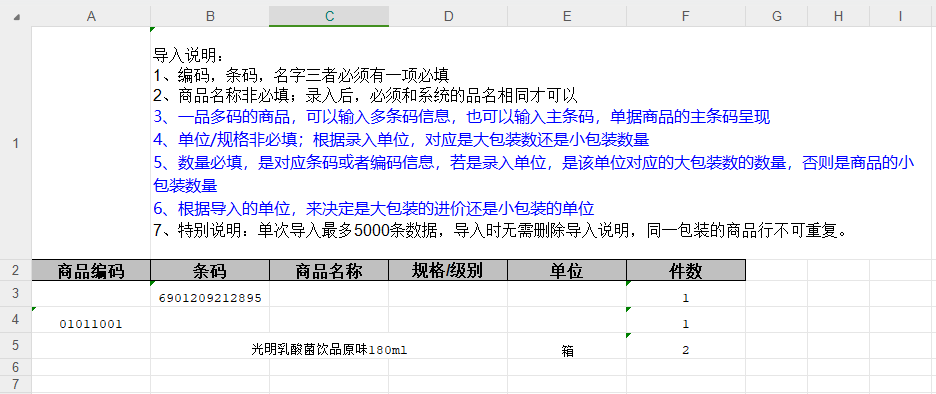Click the 件数 header cell
The image size is (936, 394).
click(686, 270)
